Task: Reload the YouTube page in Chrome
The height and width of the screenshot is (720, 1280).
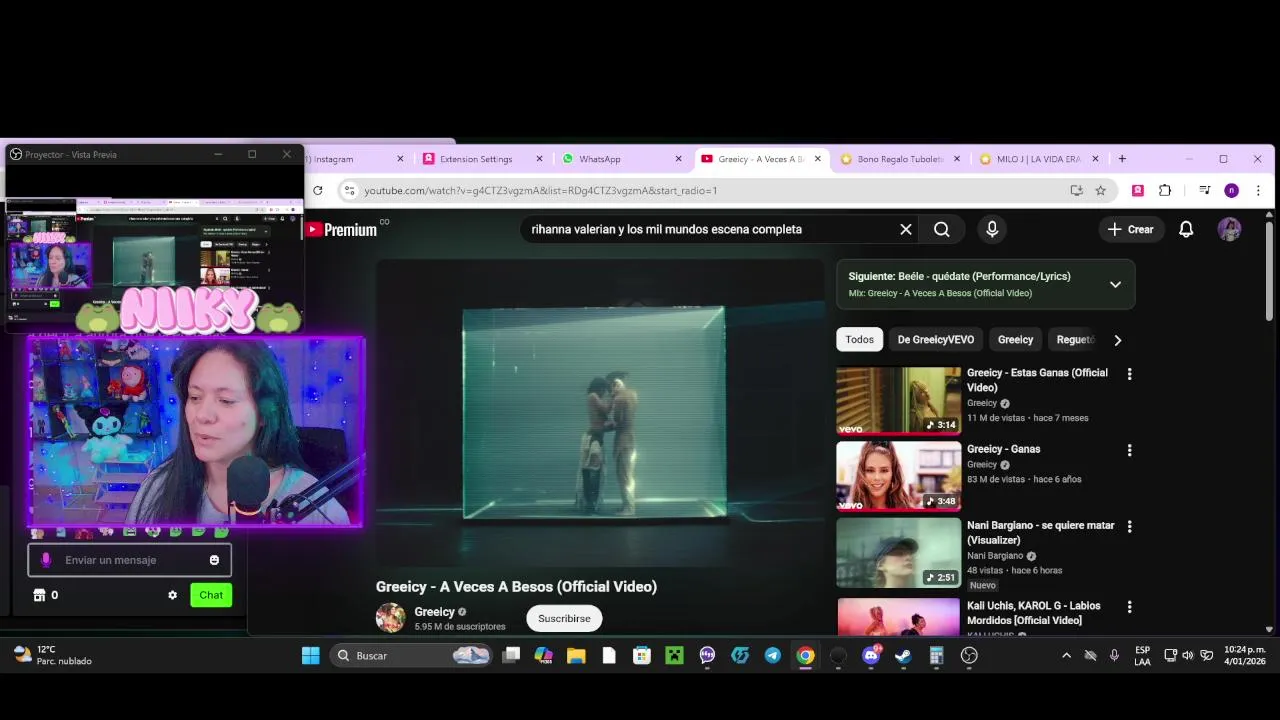Action: click(x=318, y=190)
